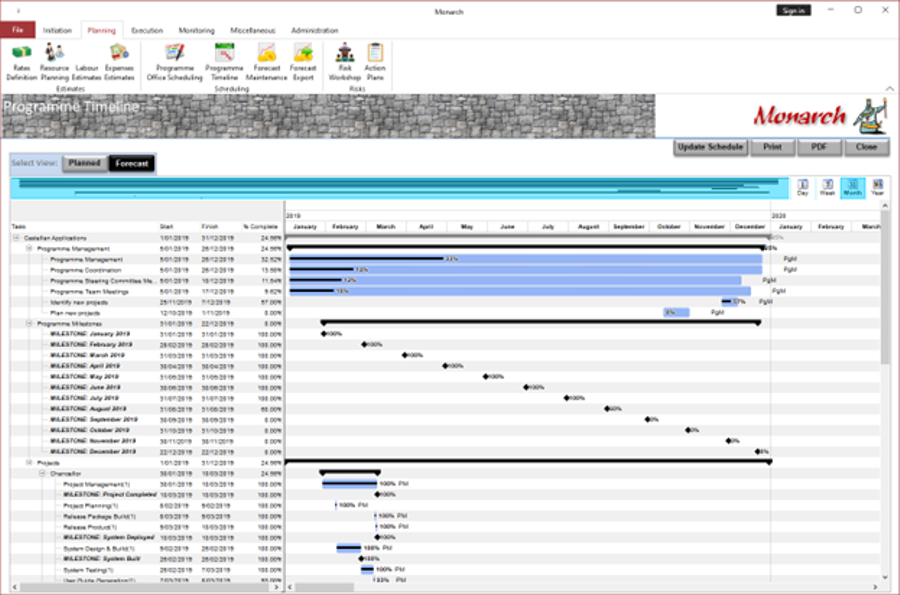The width and height of the screenshot is (900, 595).
Task: Toggle the Planned view
Action: (85, 163)
